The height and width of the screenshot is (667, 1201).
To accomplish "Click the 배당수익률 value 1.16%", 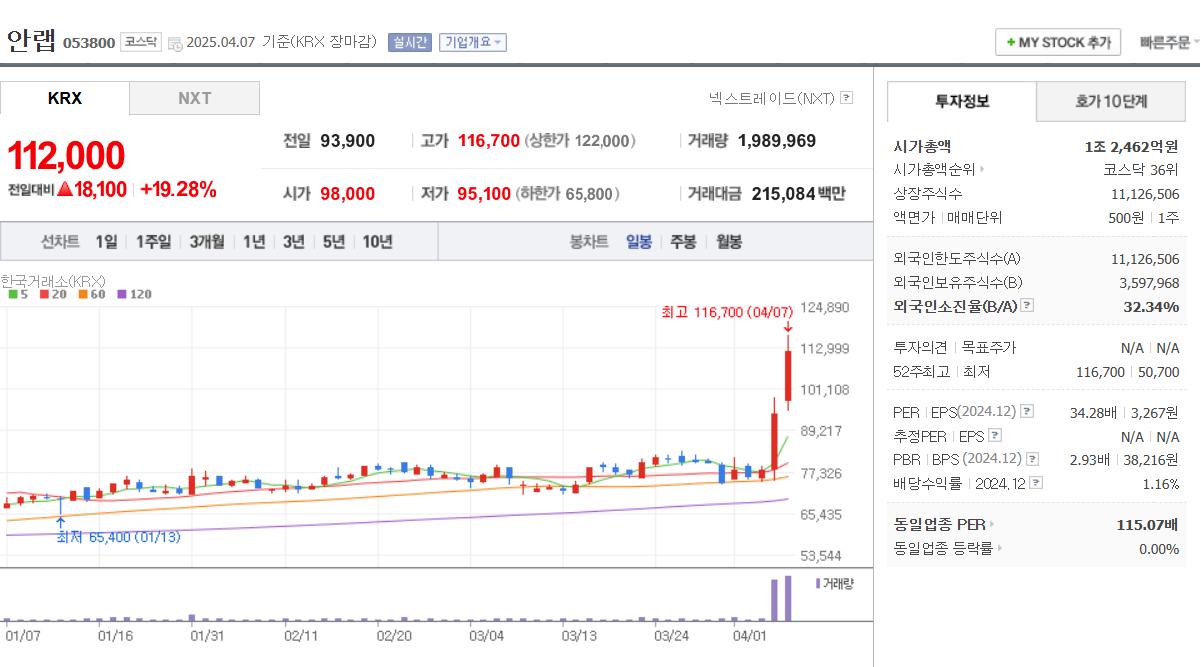I will 1160,483.
